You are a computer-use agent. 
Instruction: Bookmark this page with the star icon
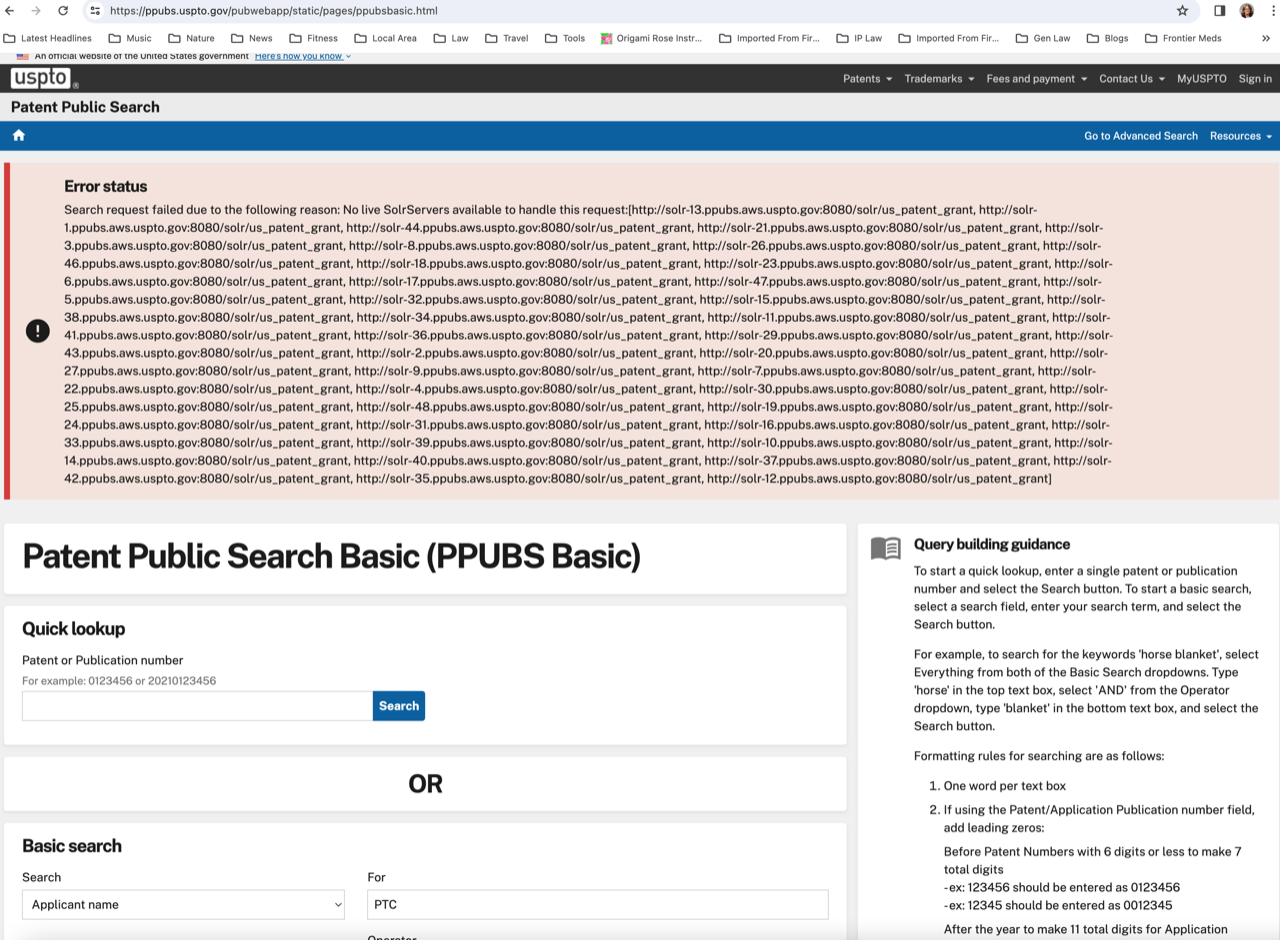pyautogui.click(x=1182, y=11)
